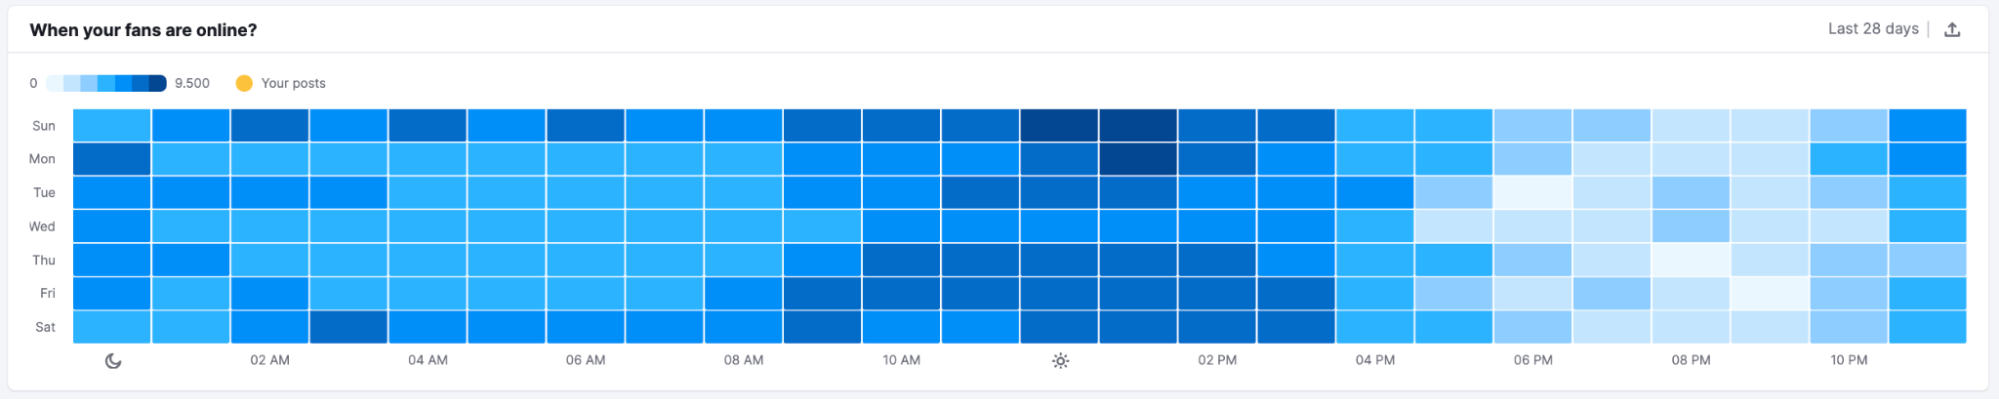Click the color scale legend bar
Viewport: 1999px width, 400px height.
coord(106,83)
